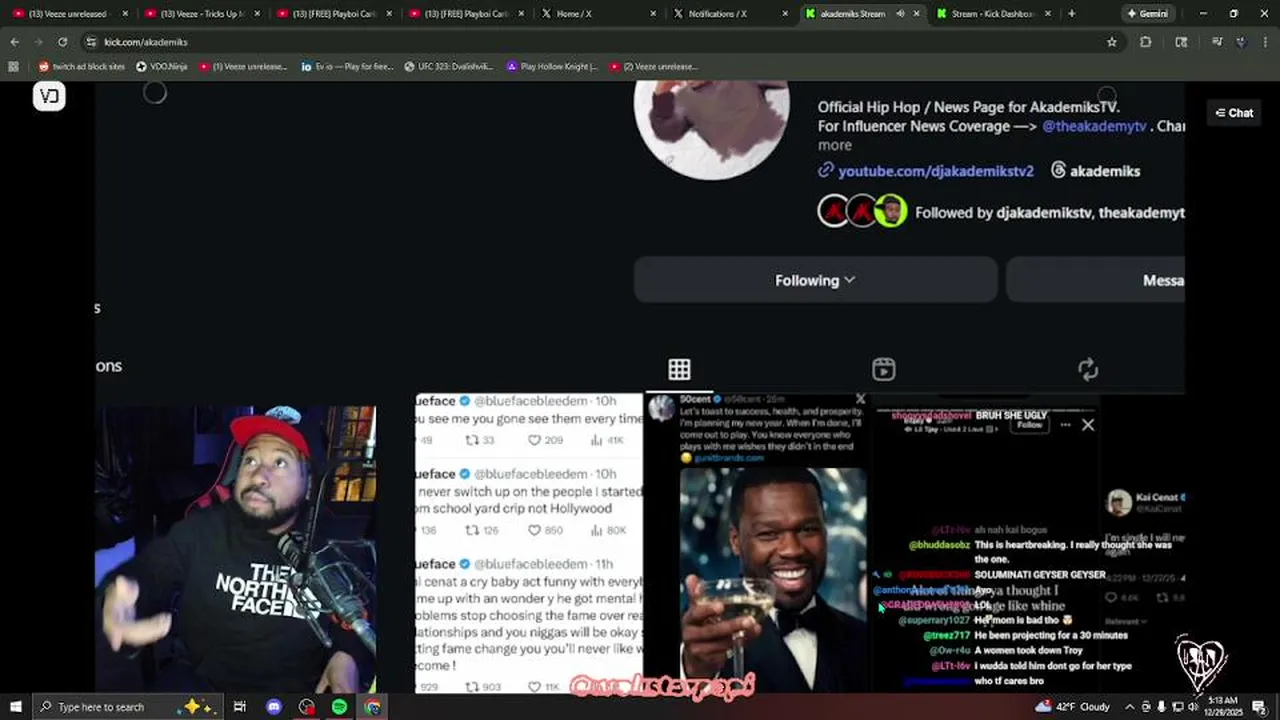
Task: Open Windows Start menu
Action: click(15, 707)
